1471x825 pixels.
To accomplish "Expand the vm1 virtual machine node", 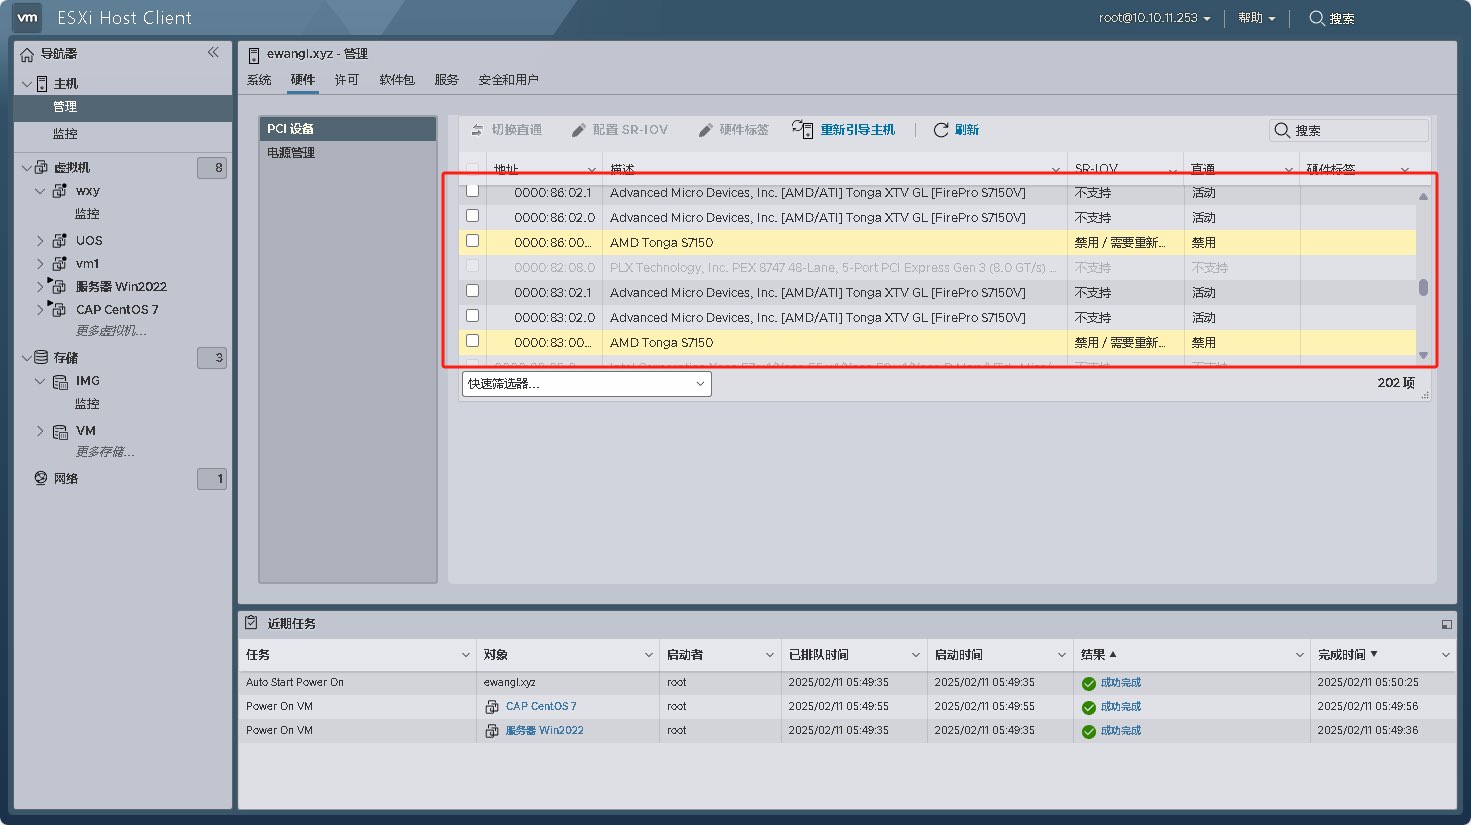I will [x=40, y=264].
